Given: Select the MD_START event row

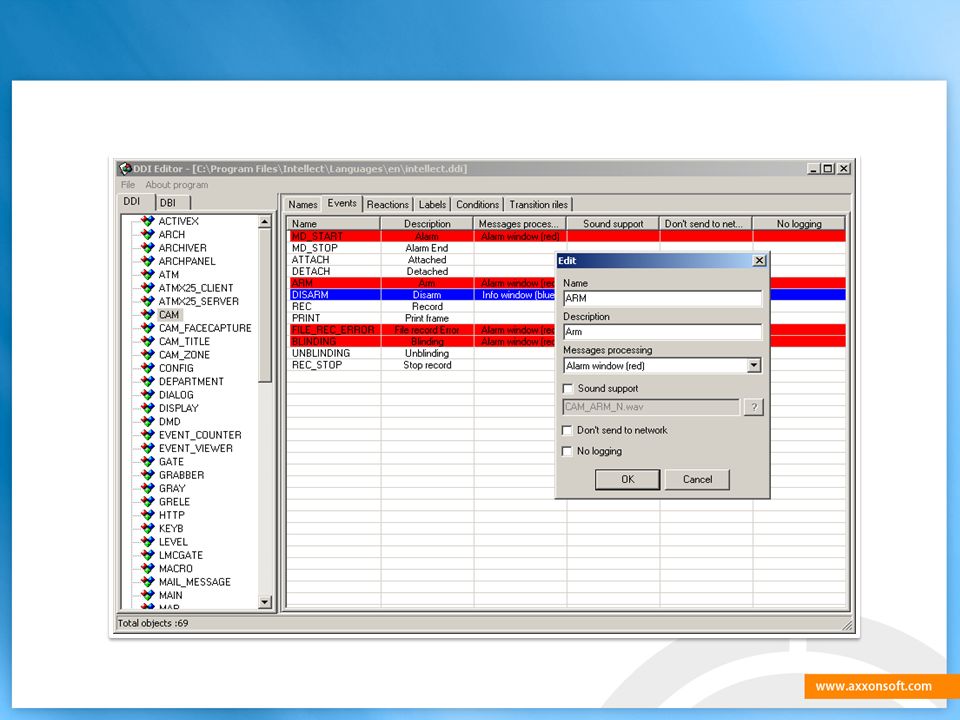Looking at the screenshot, I should pyautogui.click(x=566, y=236).
